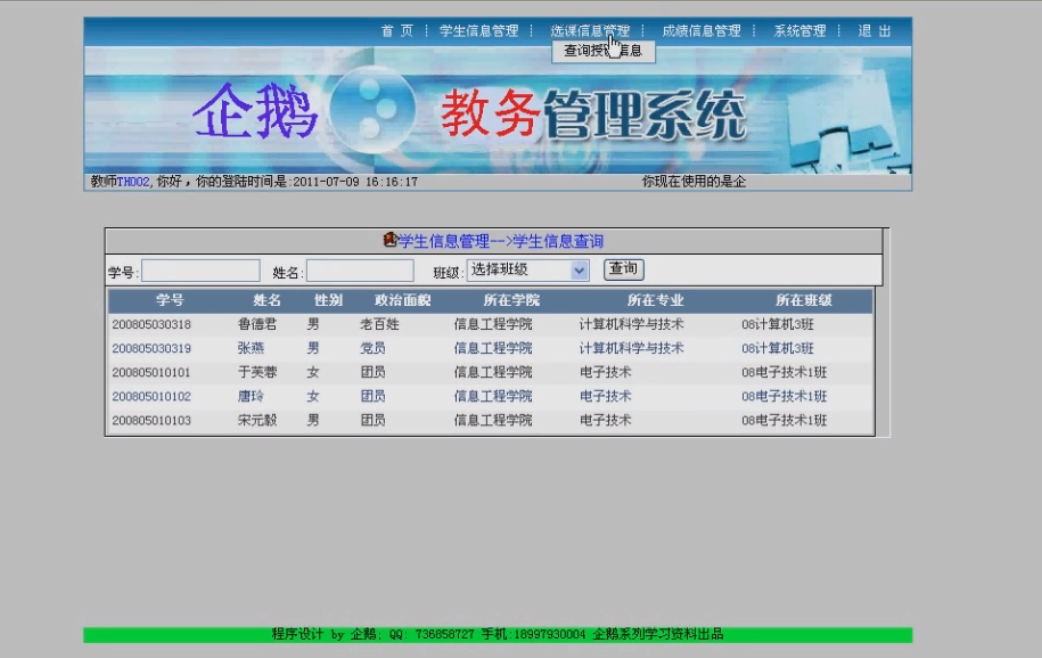
Task: Click 计算机科学与技术 in 鲁德君's row
Action: click(x=631, y=324)
